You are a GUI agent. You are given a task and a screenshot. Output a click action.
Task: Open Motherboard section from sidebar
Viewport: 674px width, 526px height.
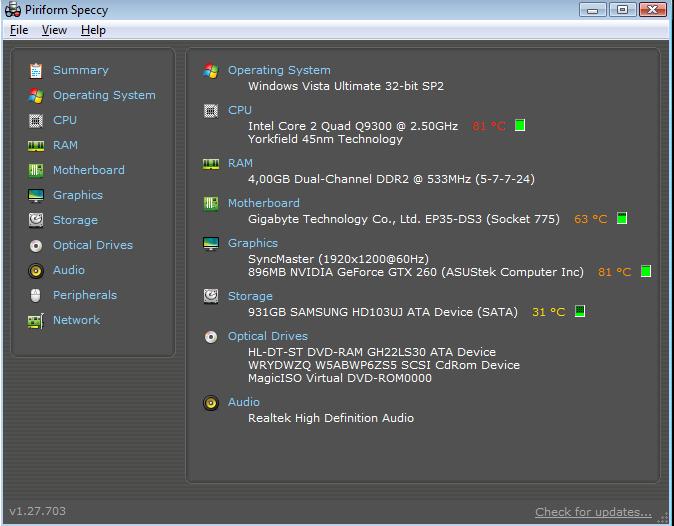click(x=89, y=170)
